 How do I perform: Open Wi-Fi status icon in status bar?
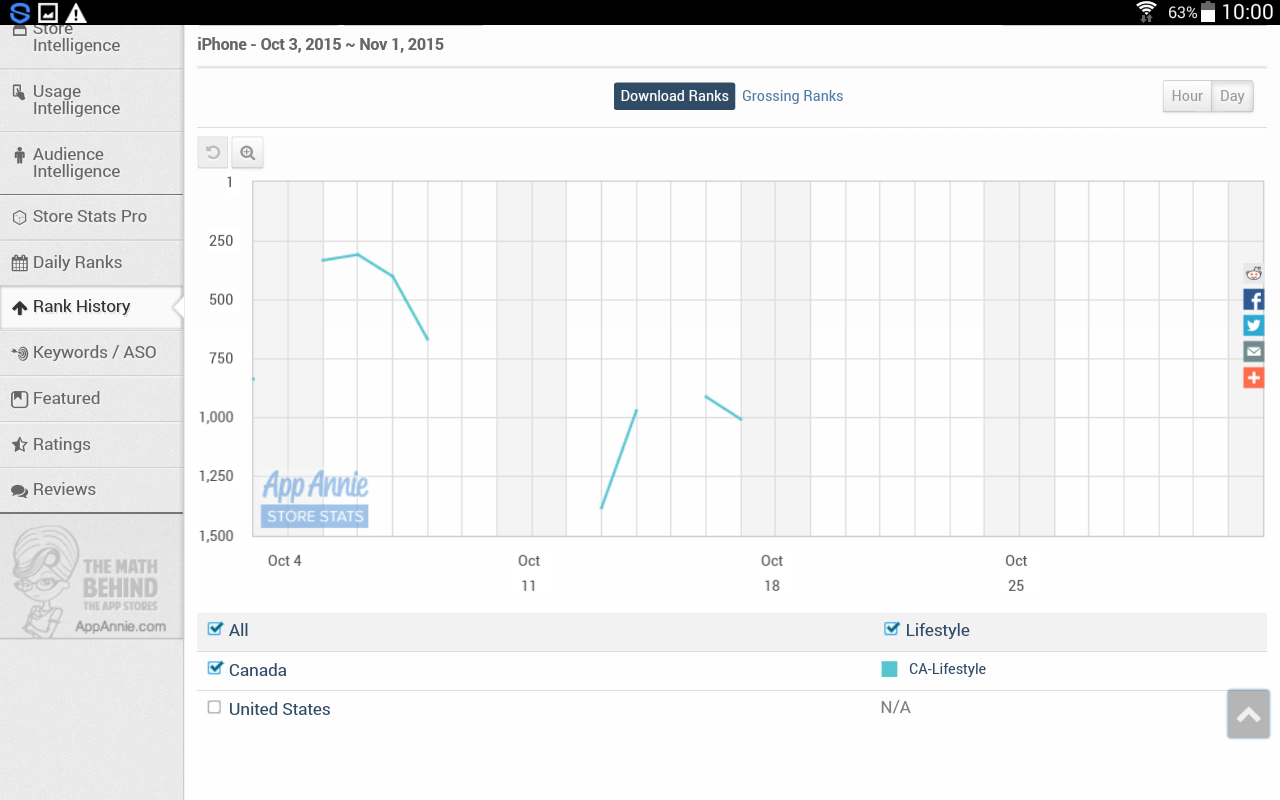point(1146,12)
